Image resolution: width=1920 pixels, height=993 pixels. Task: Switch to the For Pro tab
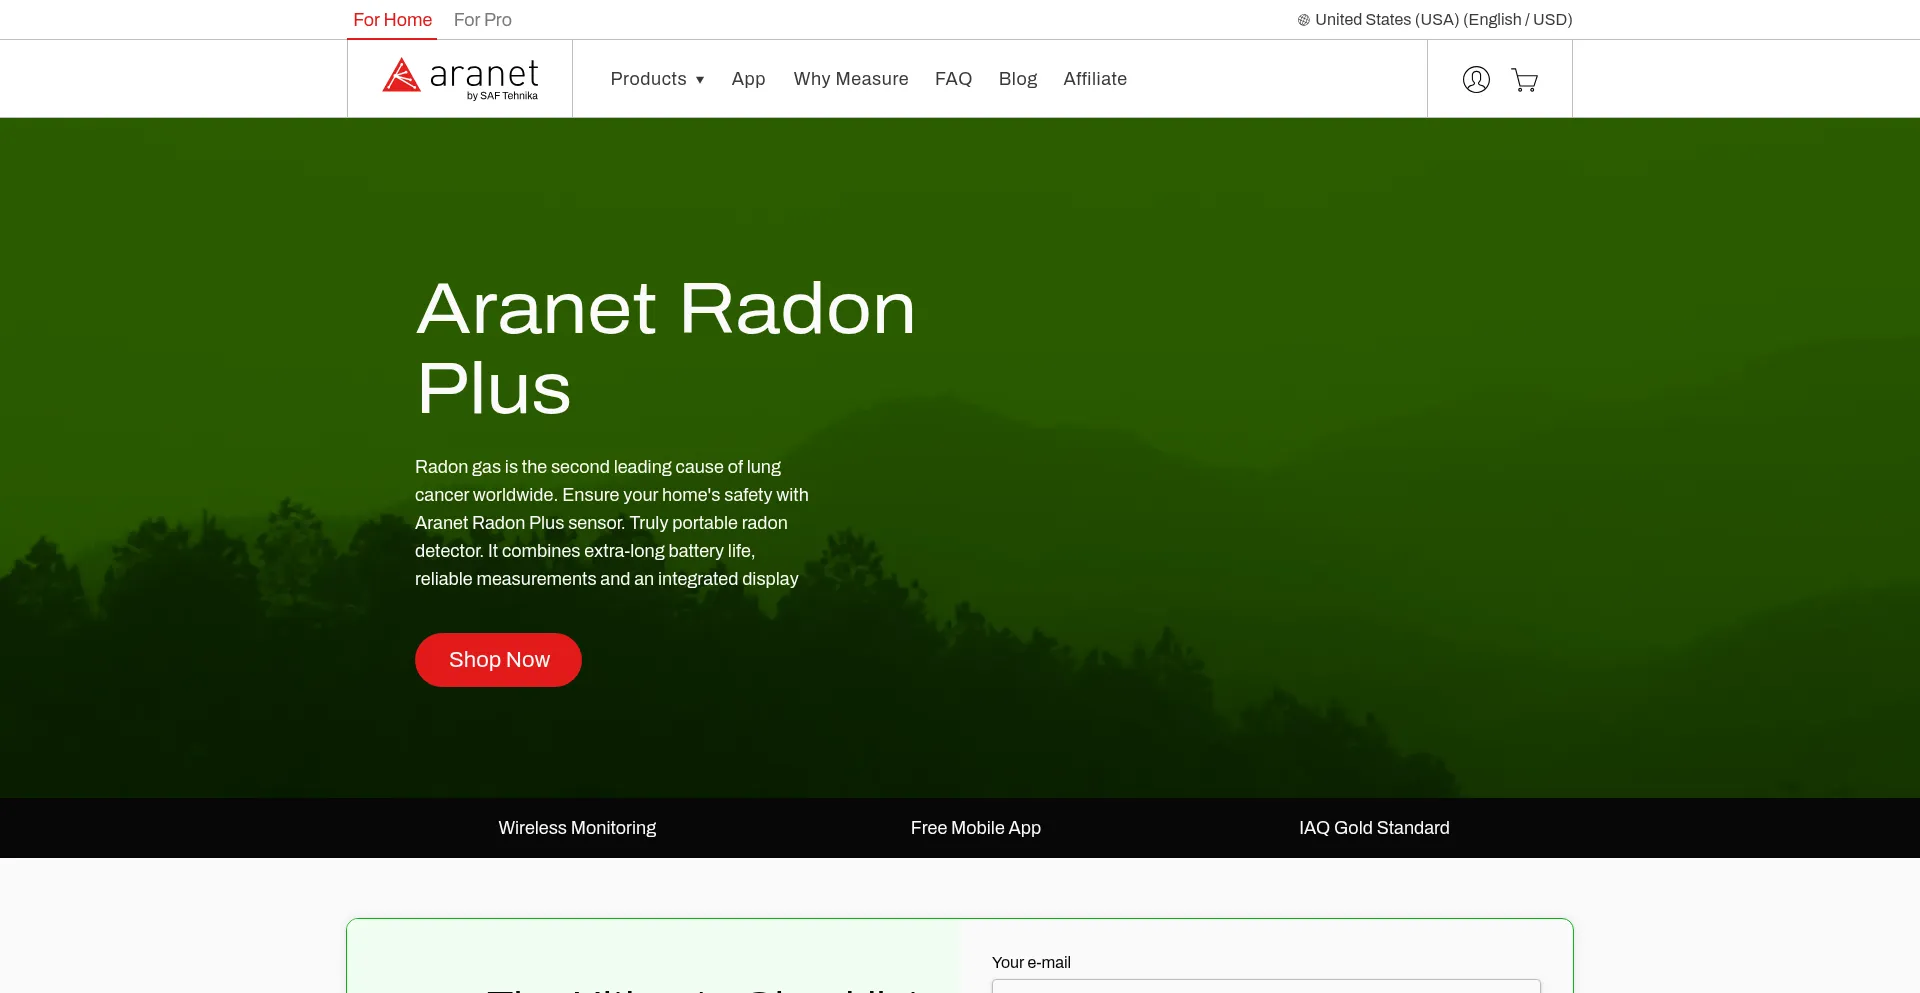pyautogui.click(x=482, y=20)
